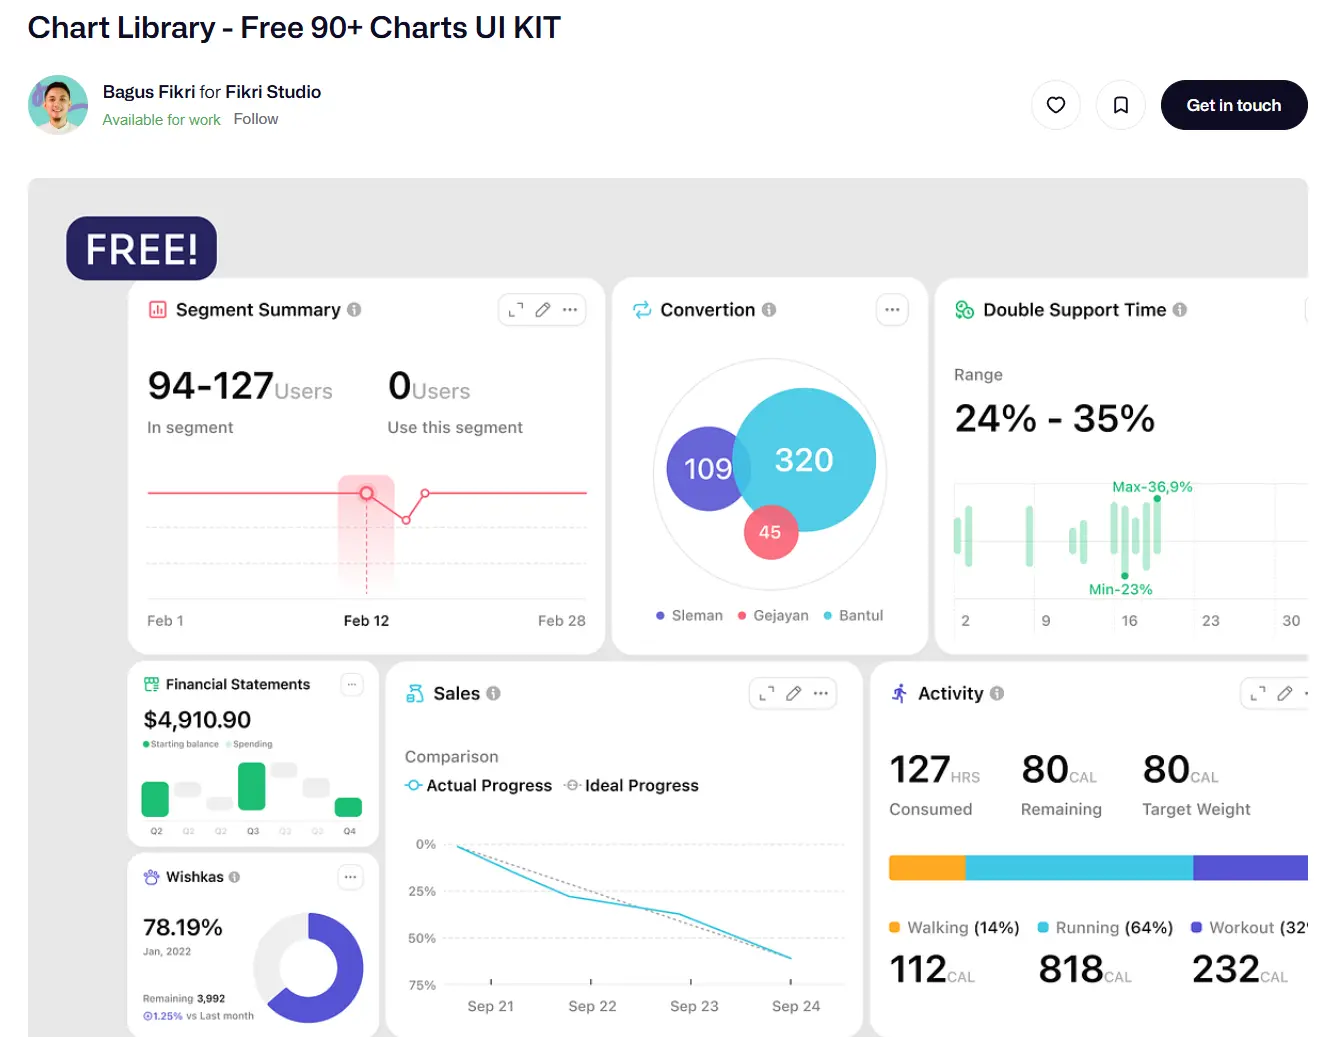
Task: Show info for Double Support Time
Action: click(x=1180, y=310)
